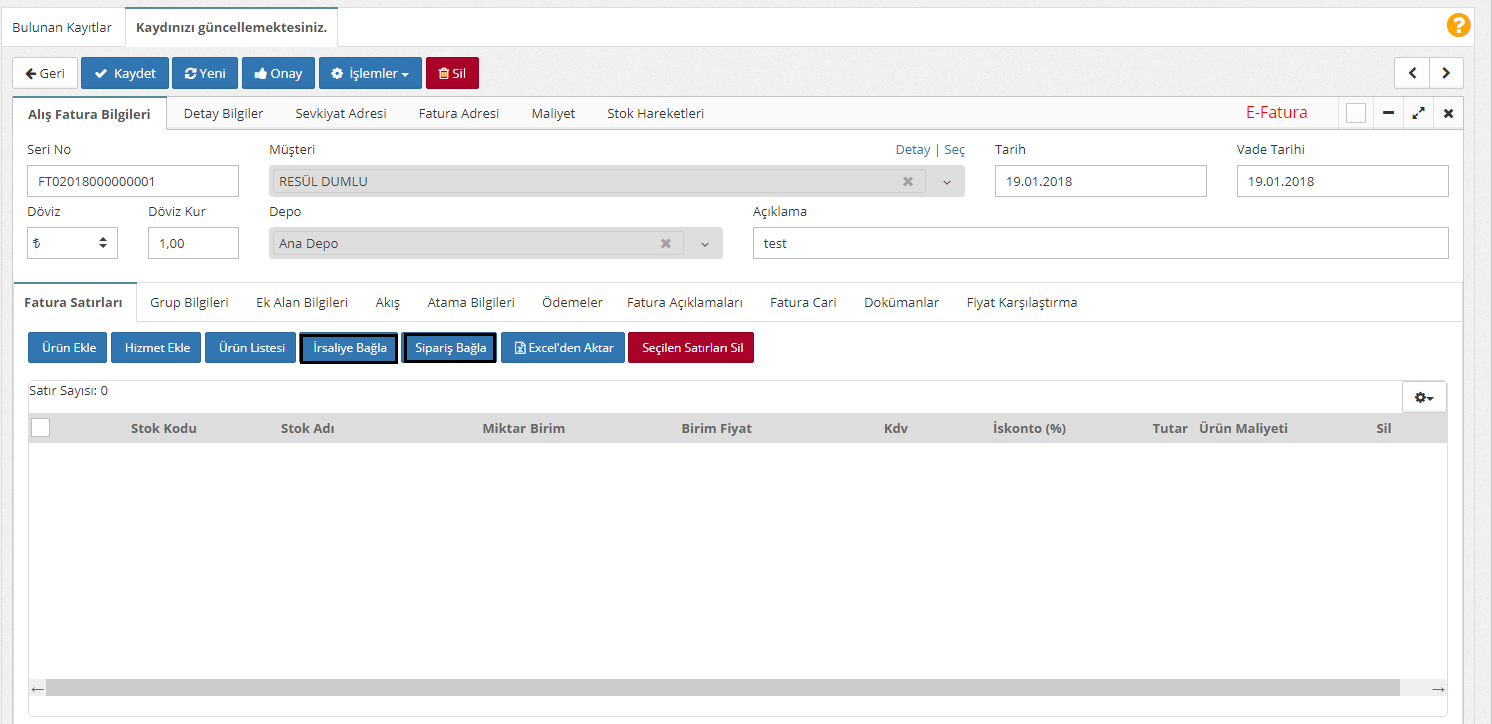Expand the Müşteri dropdown list
Viewport: 1492px width, 724px height.
pos(946,182)
